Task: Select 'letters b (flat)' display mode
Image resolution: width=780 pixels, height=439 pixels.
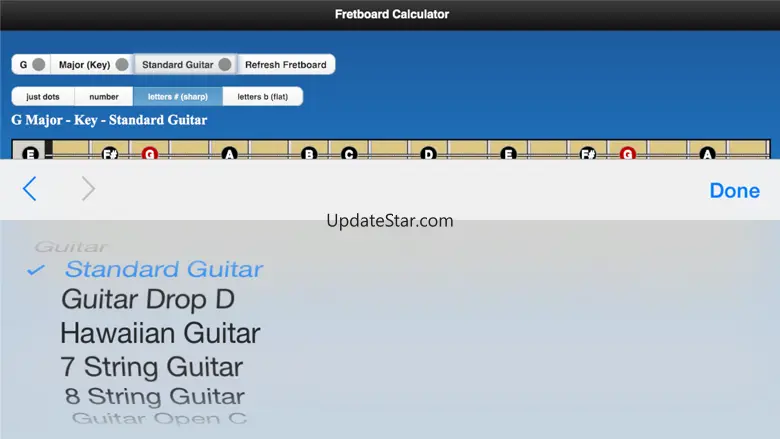Action: [262, 96]
